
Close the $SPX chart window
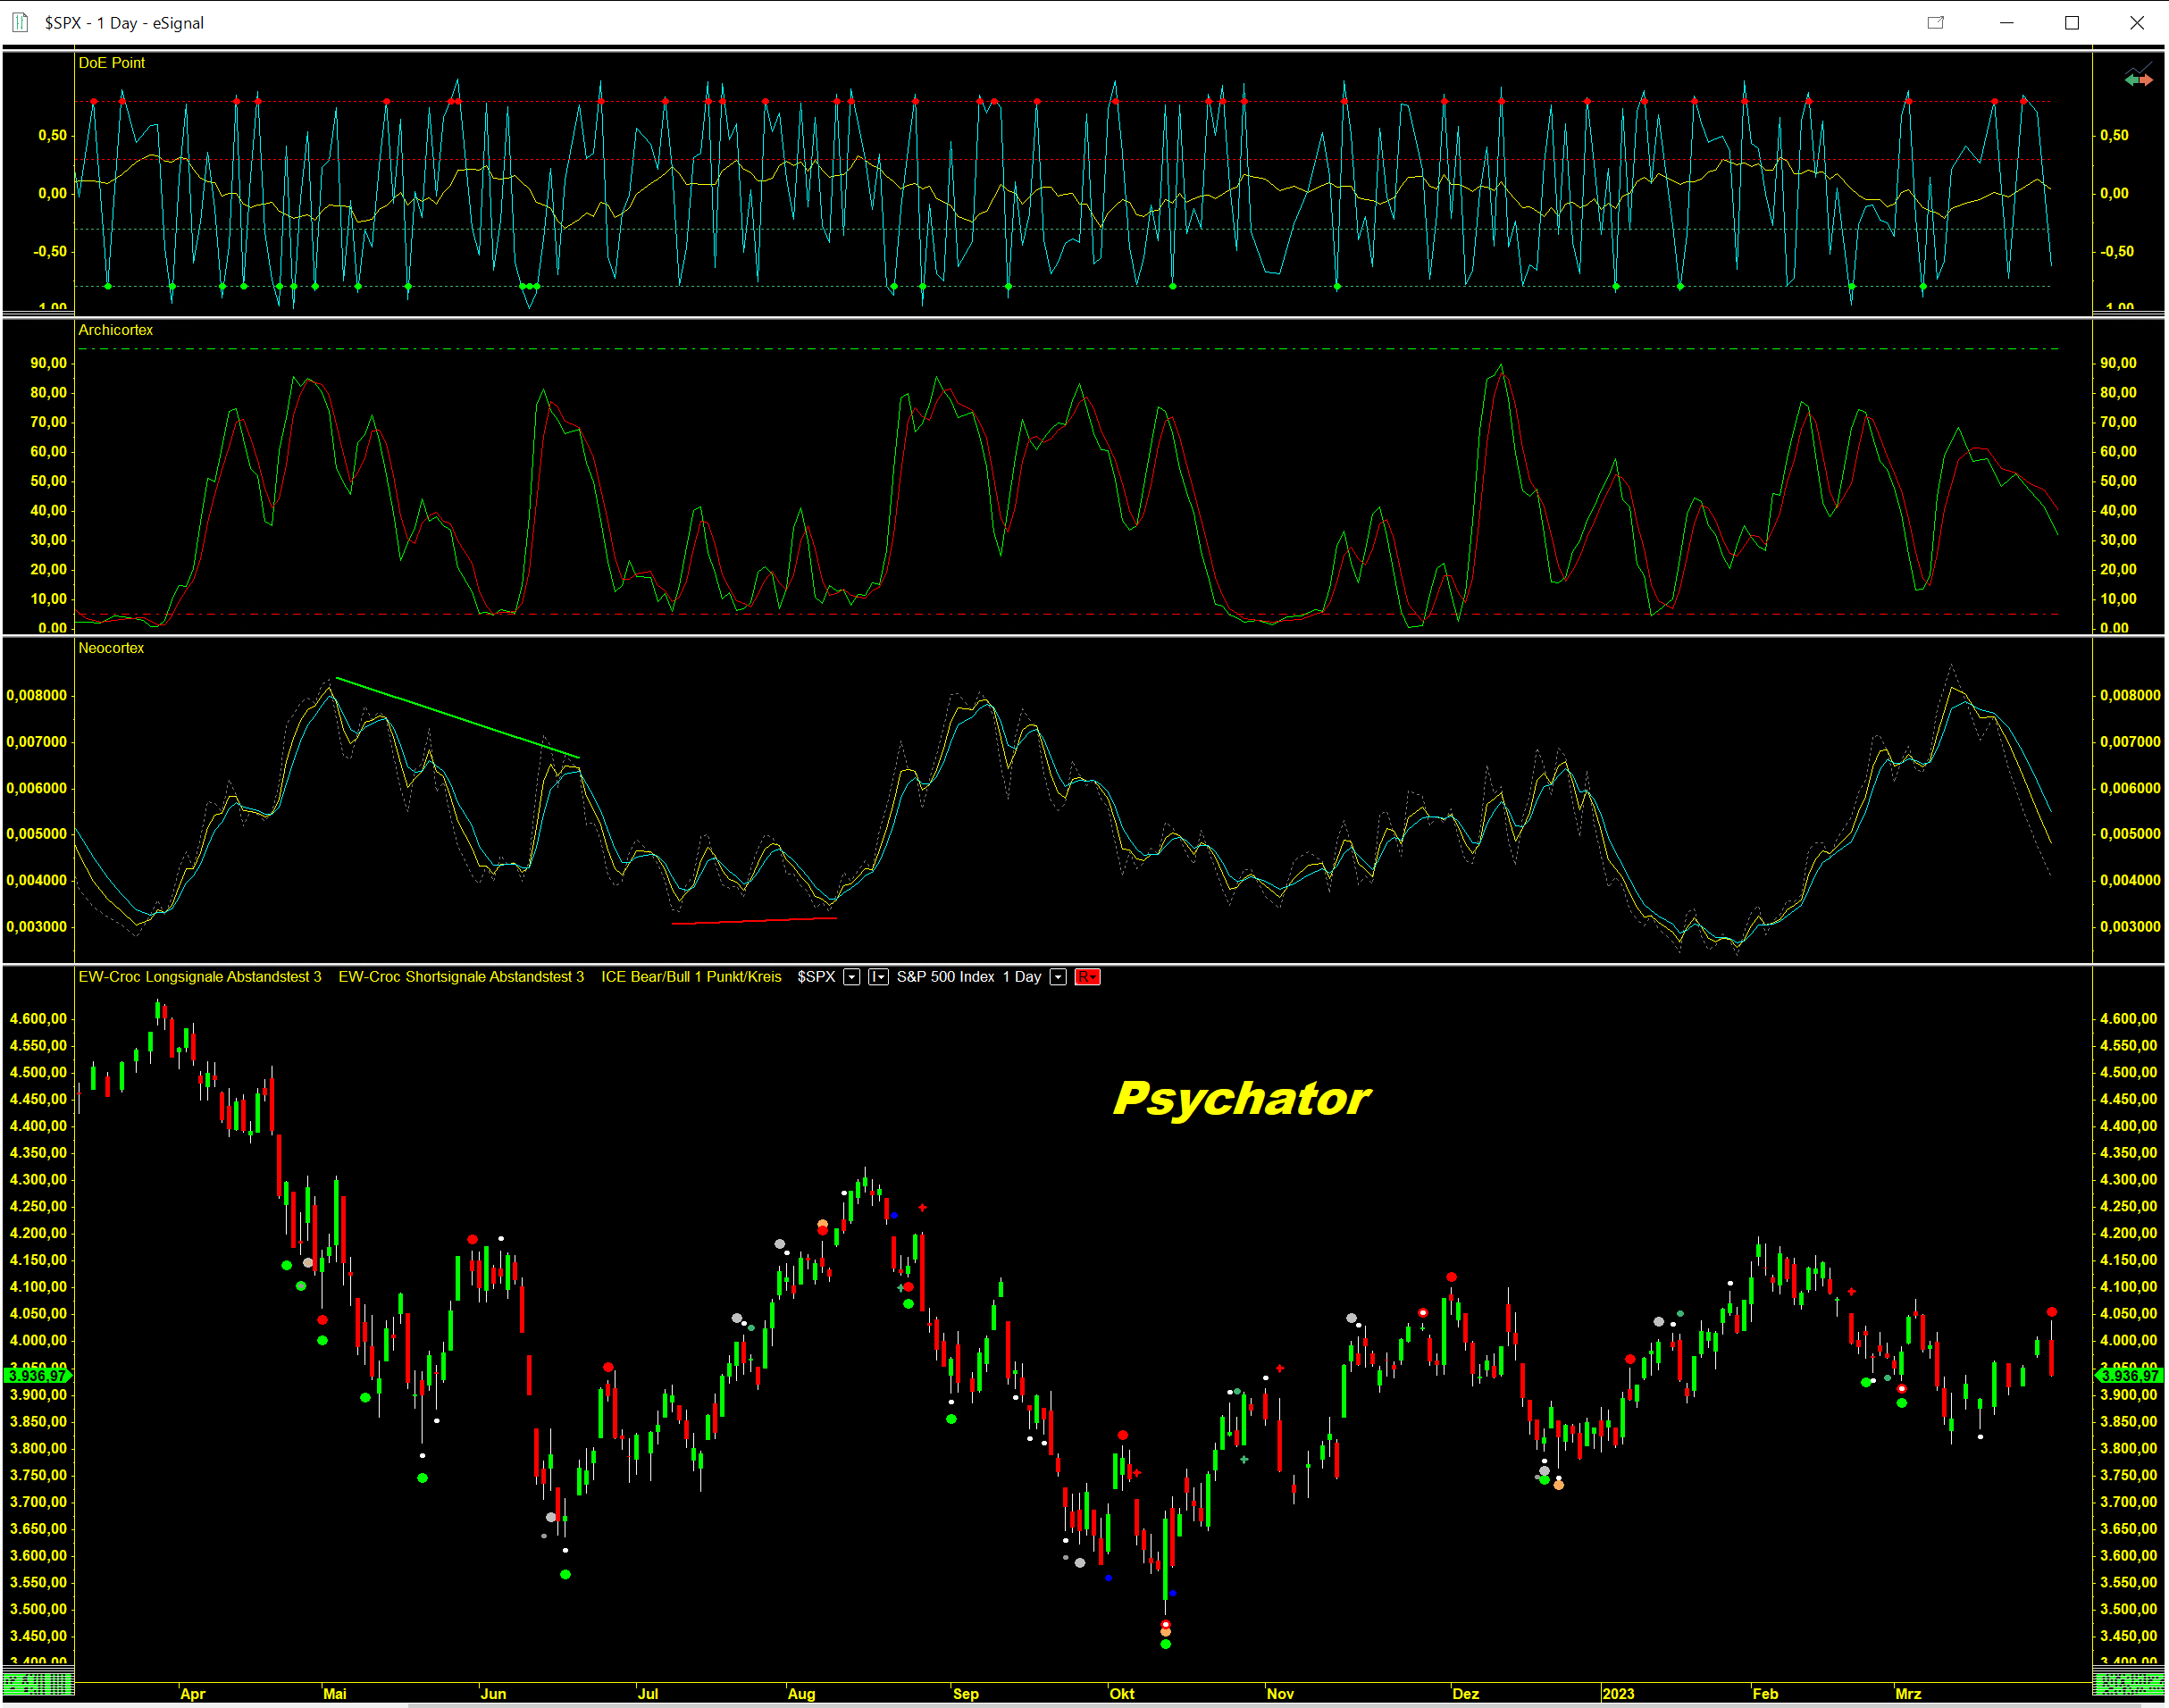pyautogui.click(x=2136, y=23)
